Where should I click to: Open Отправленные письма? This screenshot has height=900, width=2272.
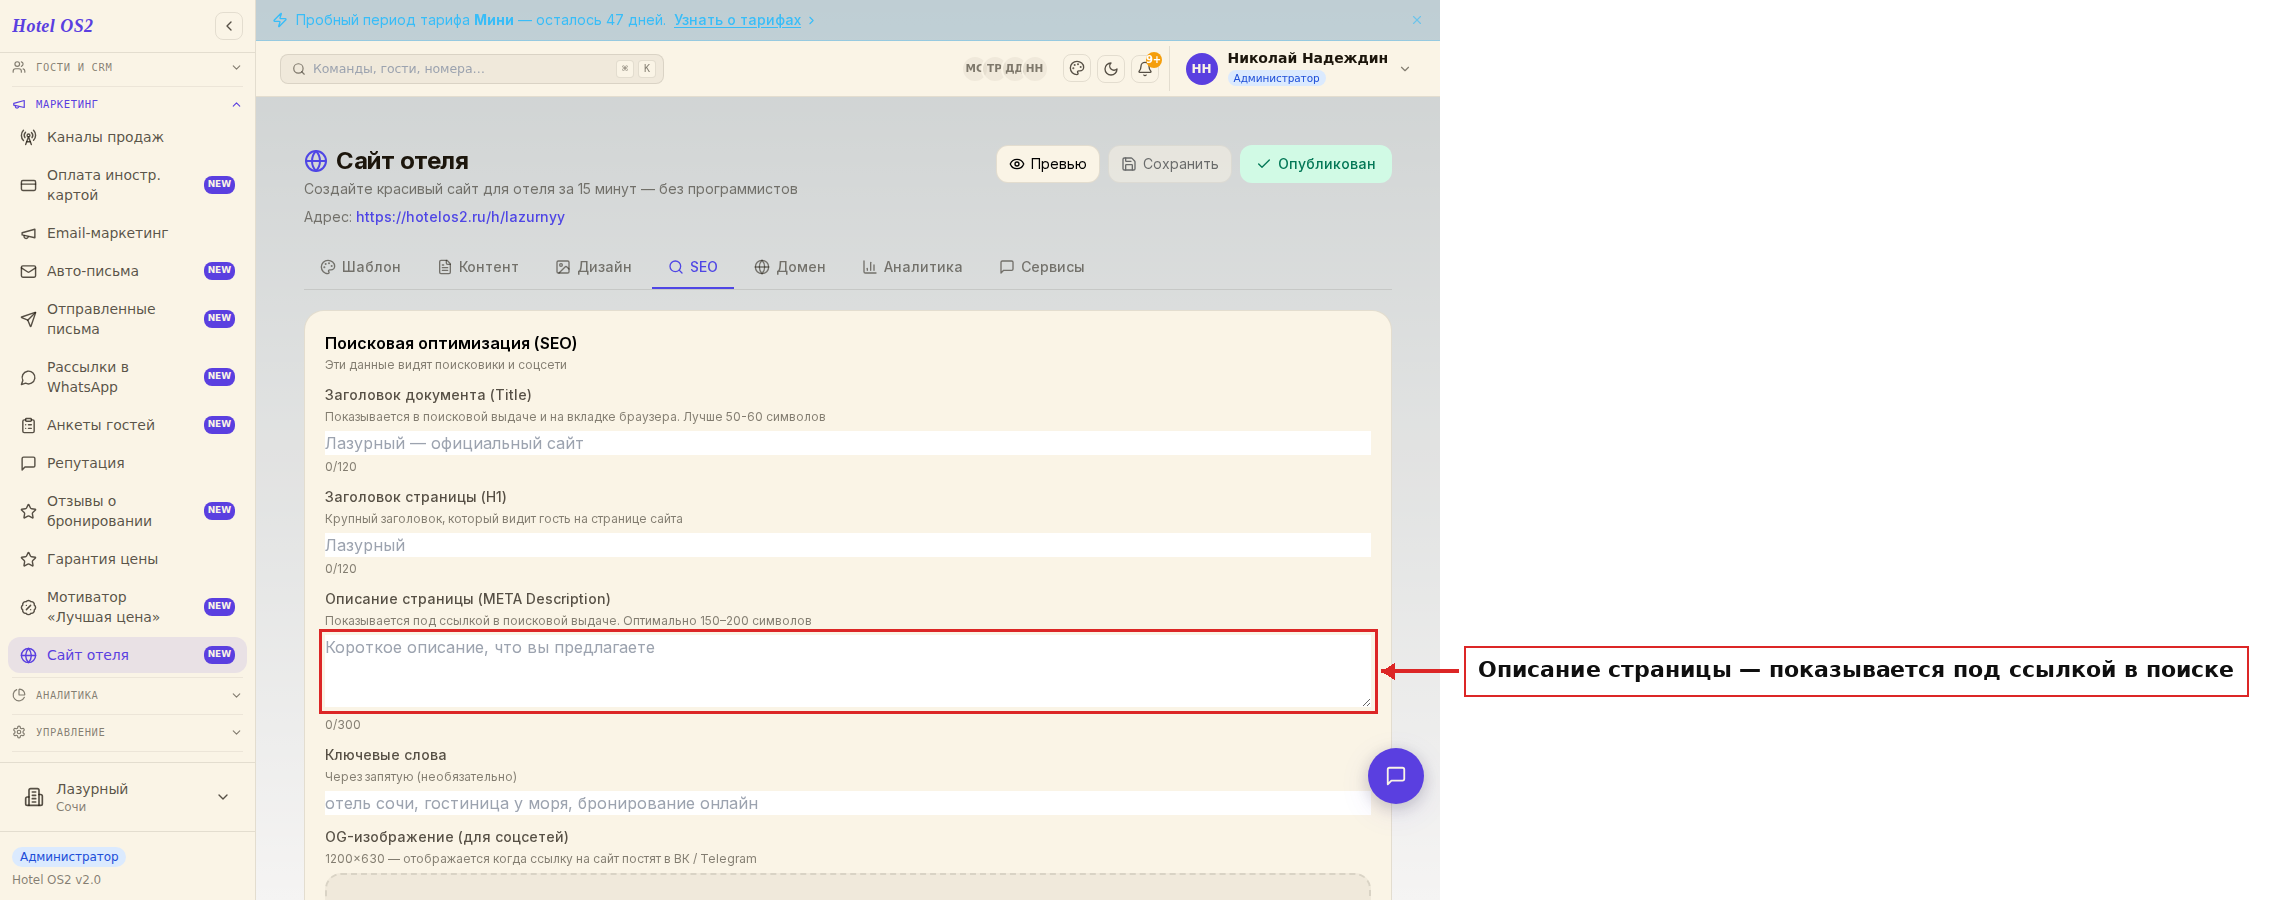pyautogui.click(x=127, y=319)
